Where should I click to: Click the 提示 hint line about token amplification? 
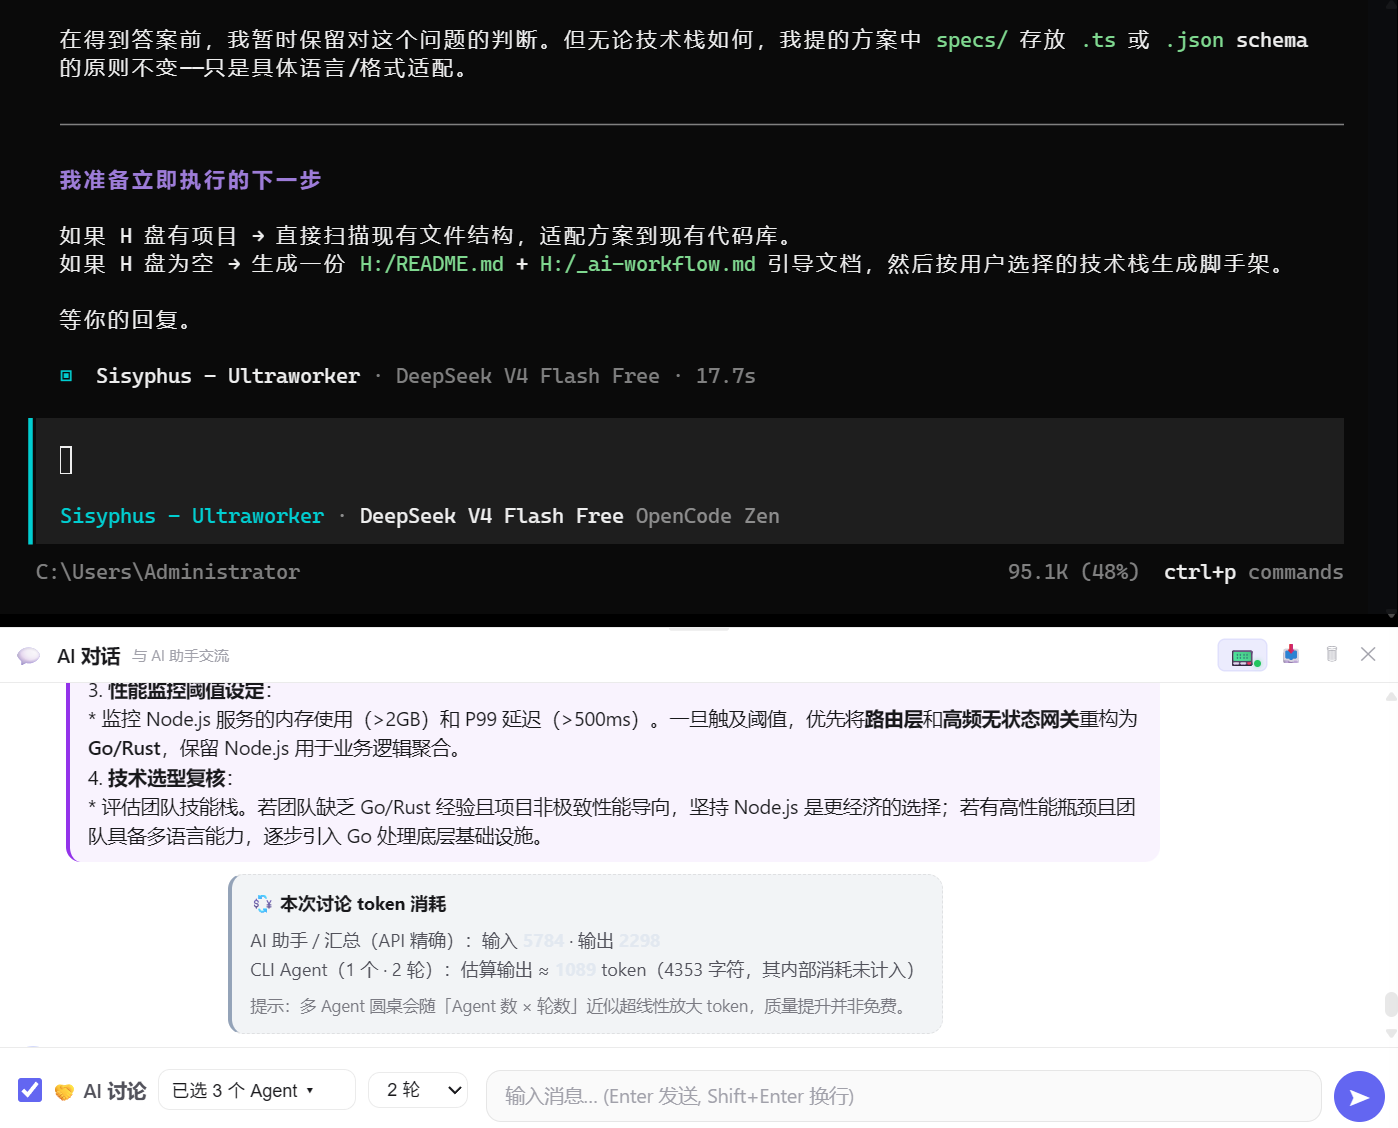click(x=580, y=1006)
